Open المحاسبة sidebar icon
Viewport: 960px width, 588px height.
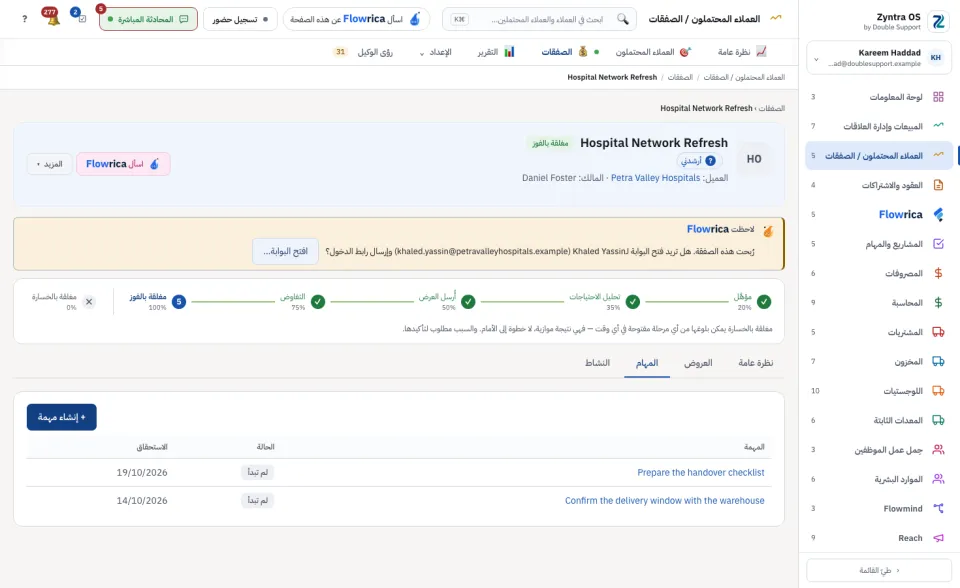click(938, 303)
